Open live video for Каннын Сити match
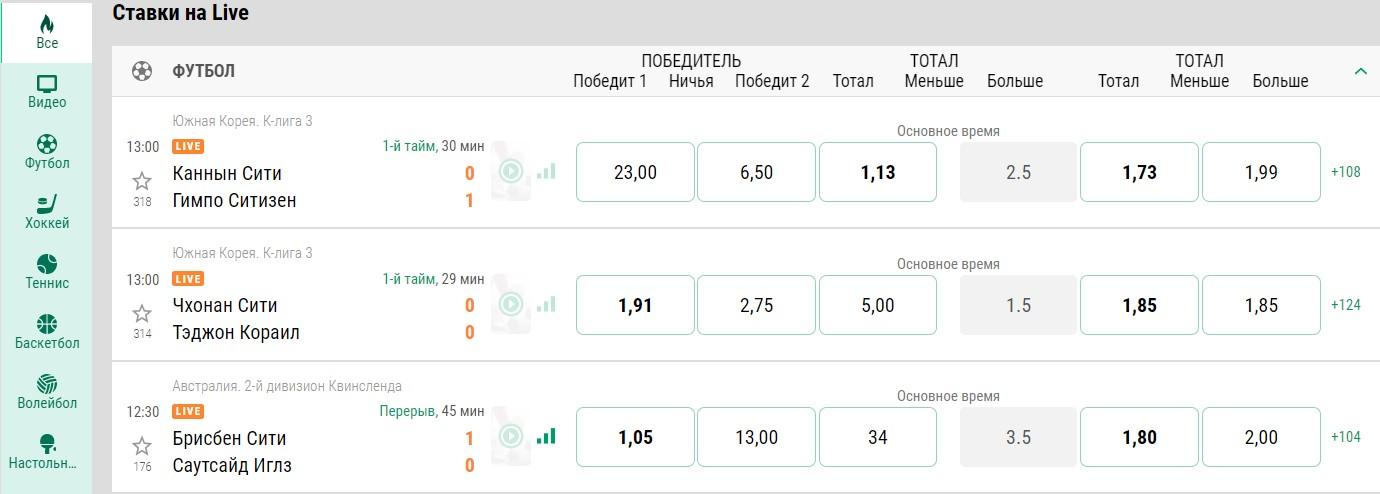1380x494 pixels. (x=511, y=171)
